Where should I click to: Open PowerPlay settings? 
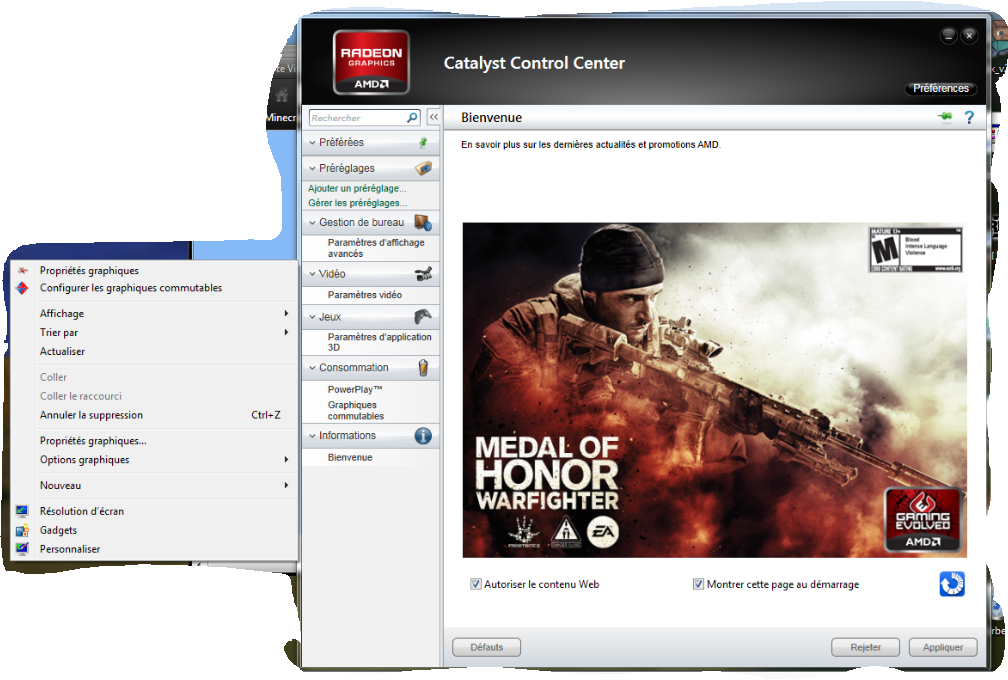click(x=355, y=389)
